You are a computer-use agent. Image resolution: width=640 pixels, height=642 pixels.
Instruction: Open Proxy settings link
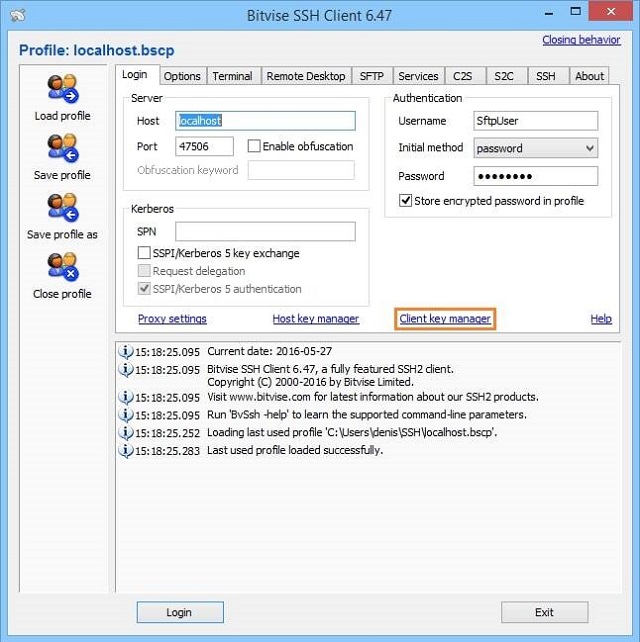[x=172, y=319]
